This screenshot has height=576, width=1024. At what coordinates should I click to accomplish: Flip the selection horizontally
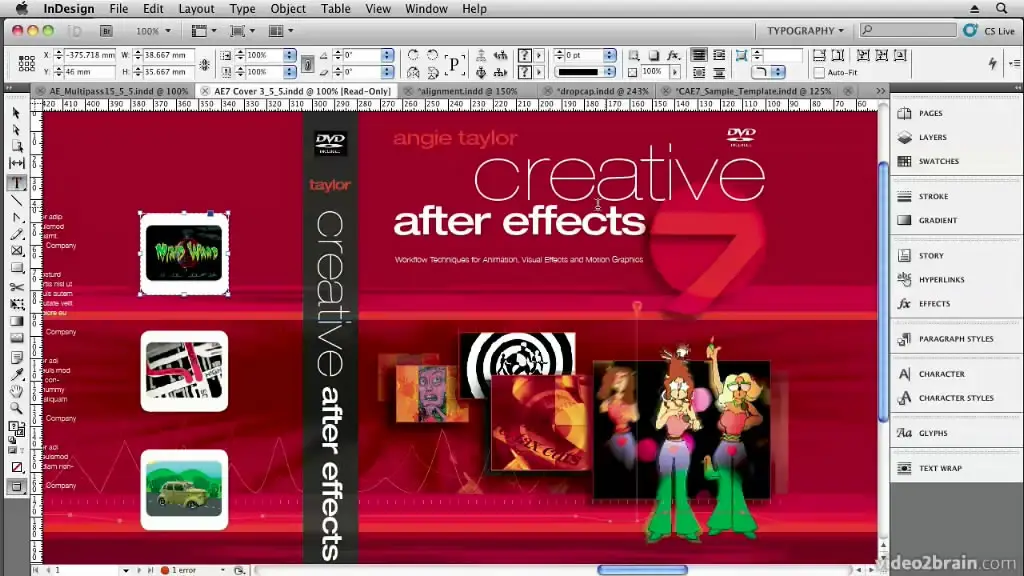click(413, 72)
